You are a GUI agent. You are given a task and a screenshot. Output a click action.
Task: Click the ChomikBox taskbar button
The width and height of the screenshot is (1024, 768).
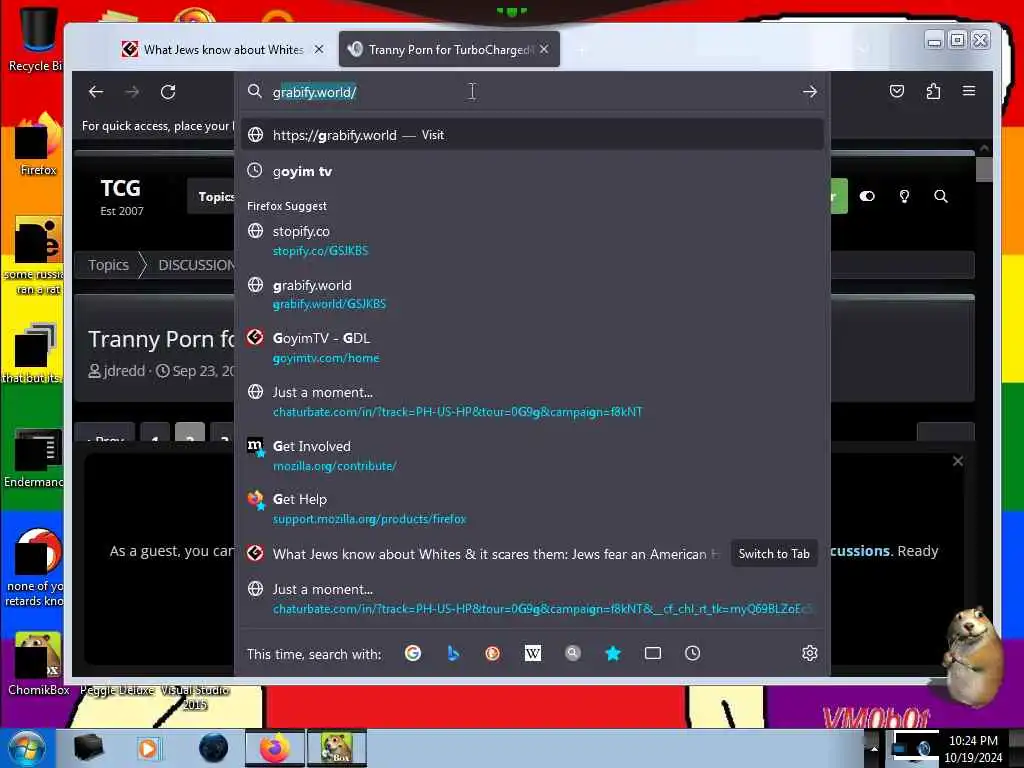[x=337, y=748]
